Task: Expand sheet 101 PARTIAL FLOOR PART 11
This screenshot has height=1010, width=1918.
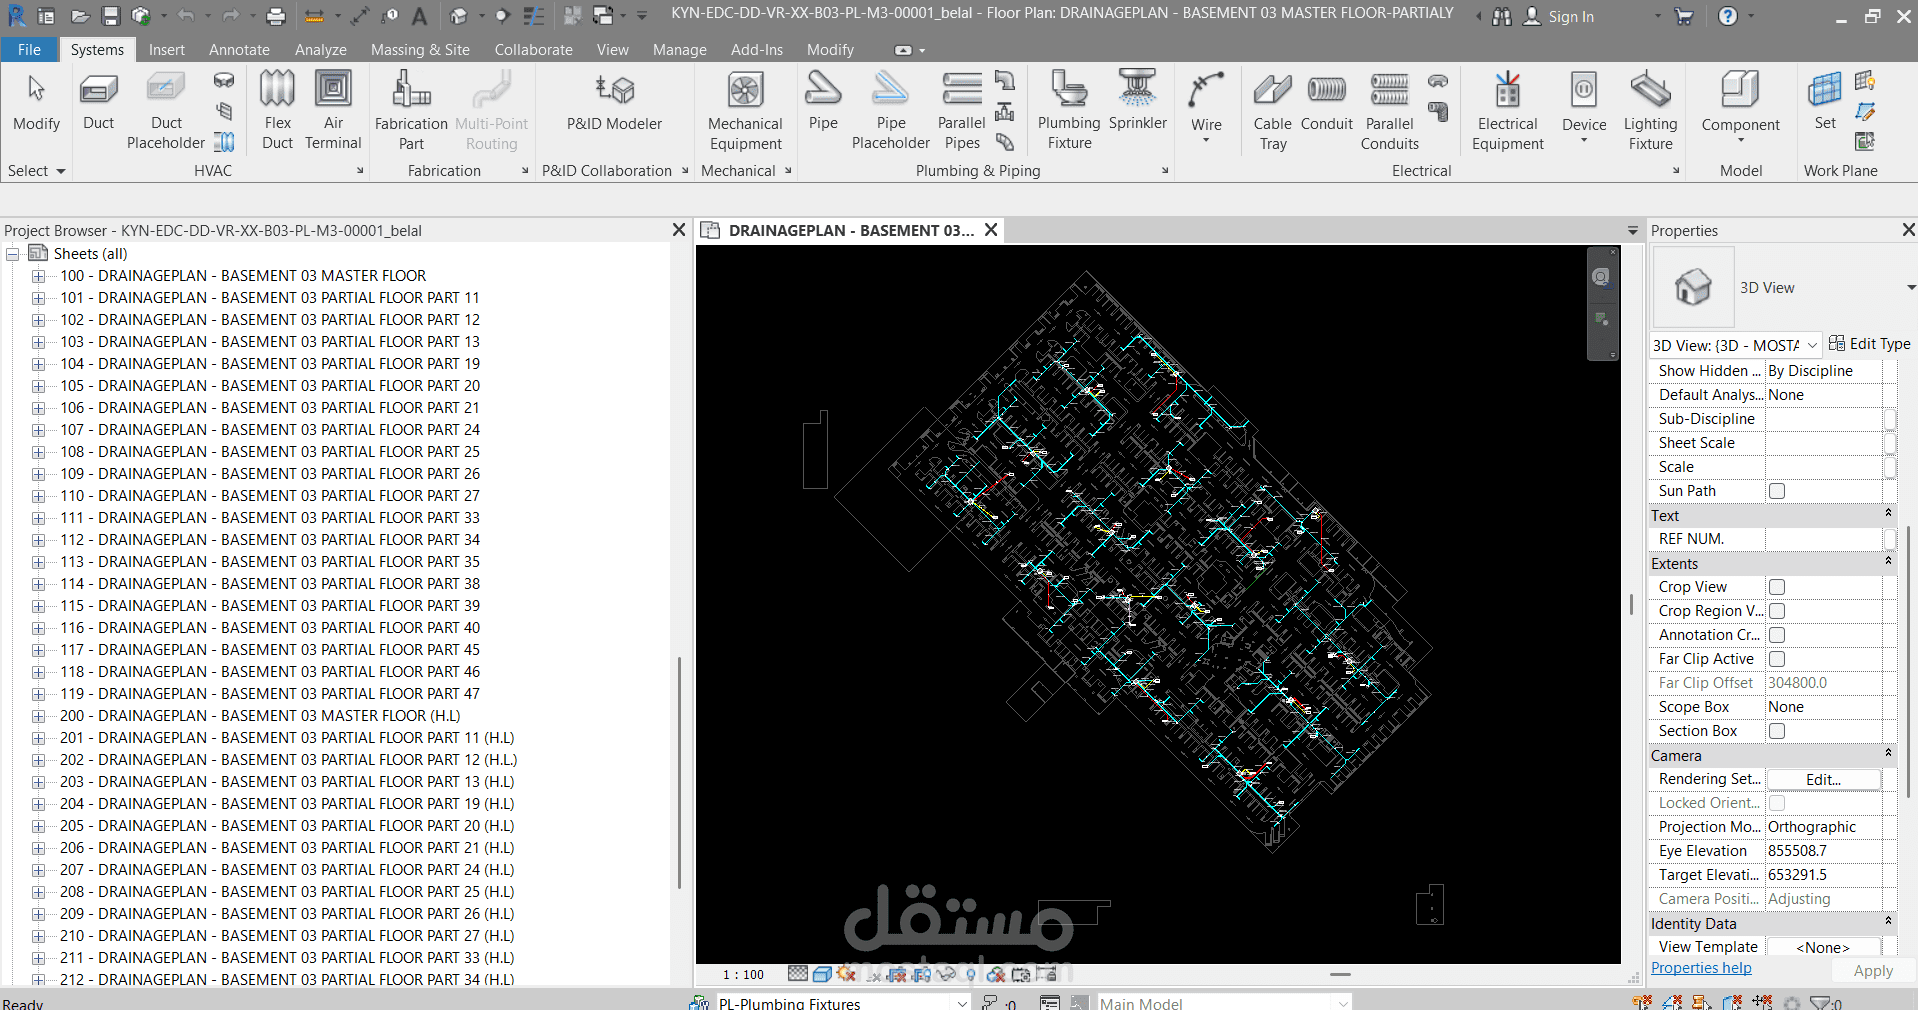Action: click(38, 298)
